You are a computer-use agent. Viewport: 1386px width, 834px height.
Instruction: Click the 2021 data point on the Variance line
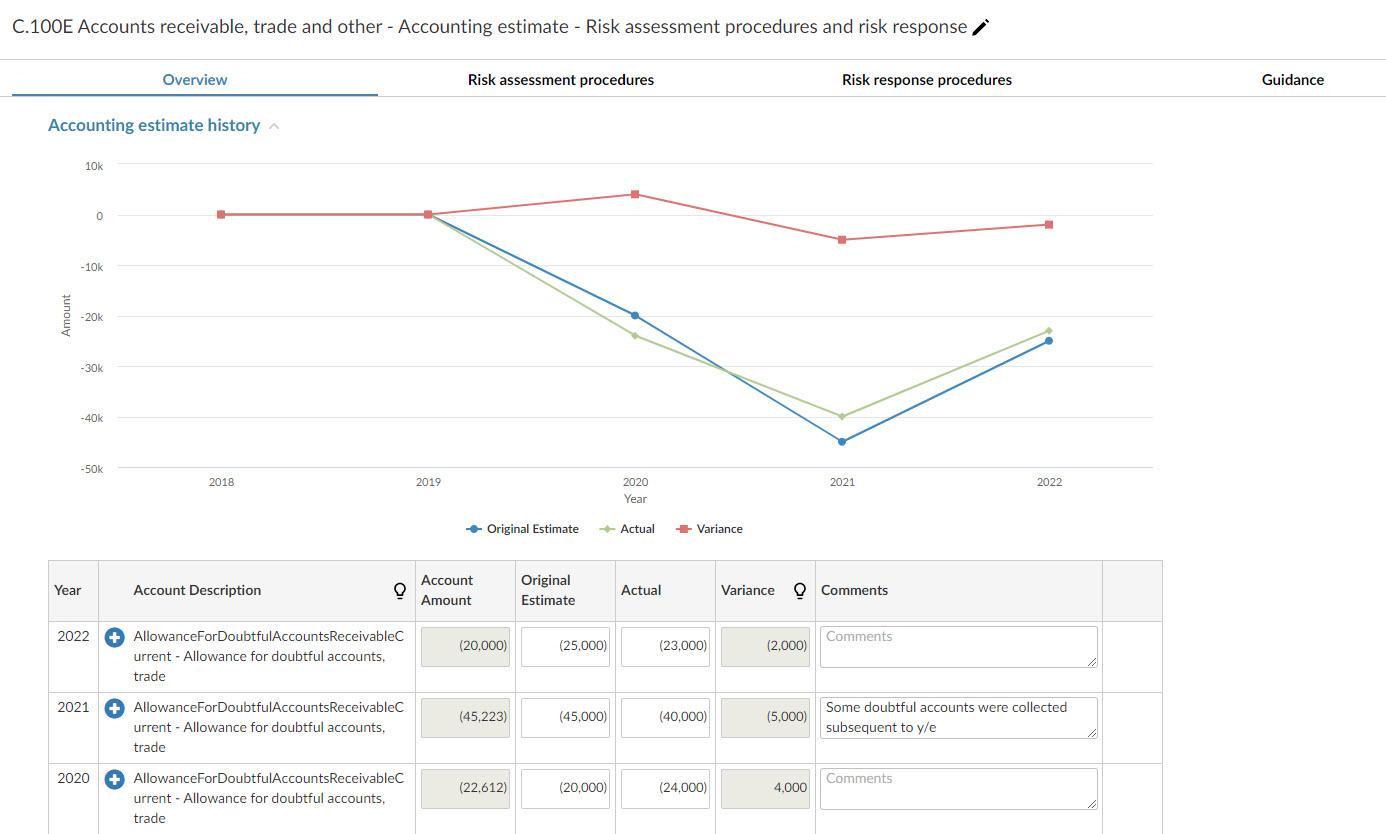click(x=842, y=240)
